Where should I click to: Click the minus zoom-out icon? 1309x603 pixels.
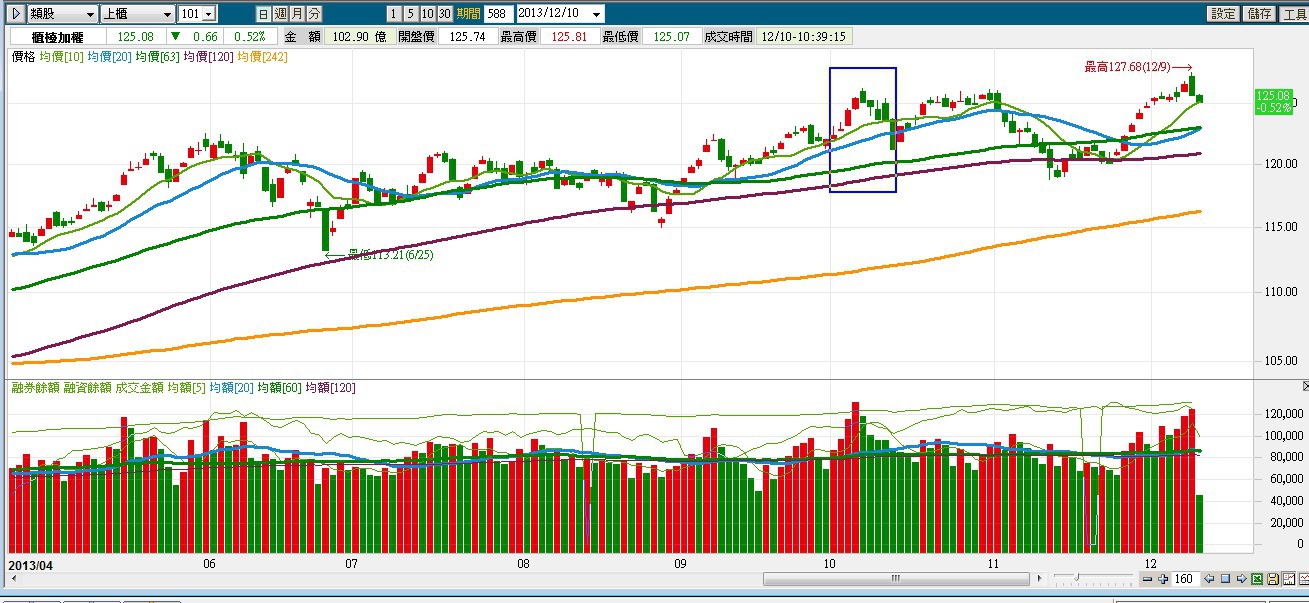(1148, 579)
